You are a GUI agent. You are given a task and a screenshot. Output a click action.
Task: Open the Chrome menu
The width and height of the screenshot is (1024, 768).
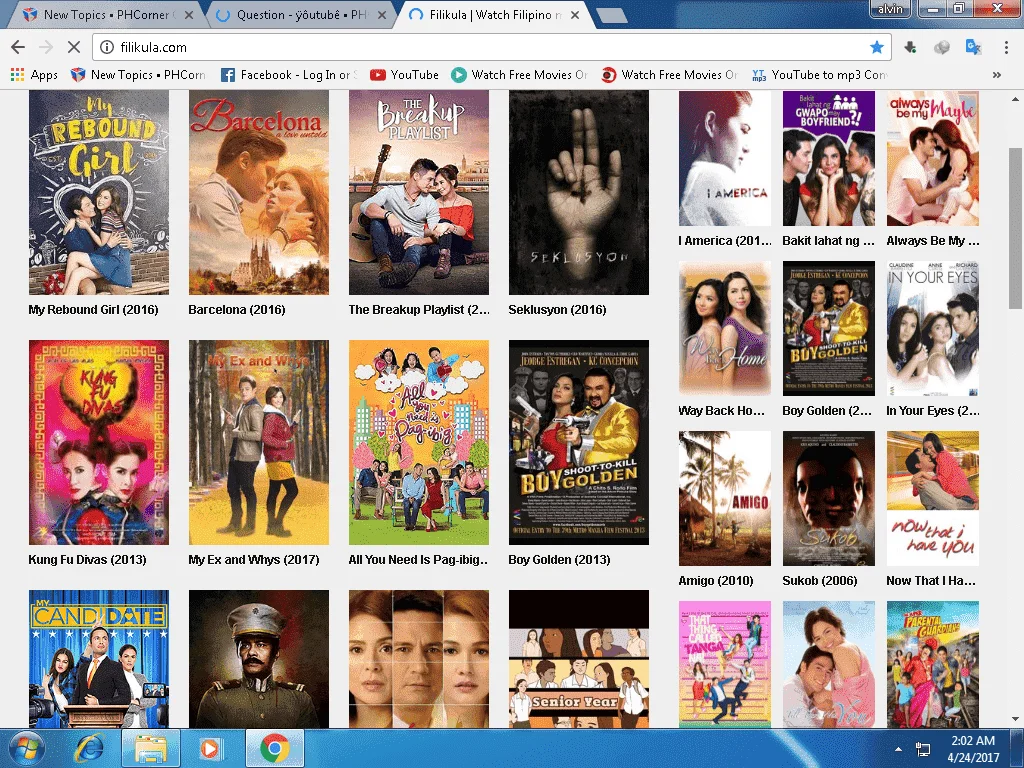(1006, 47)
